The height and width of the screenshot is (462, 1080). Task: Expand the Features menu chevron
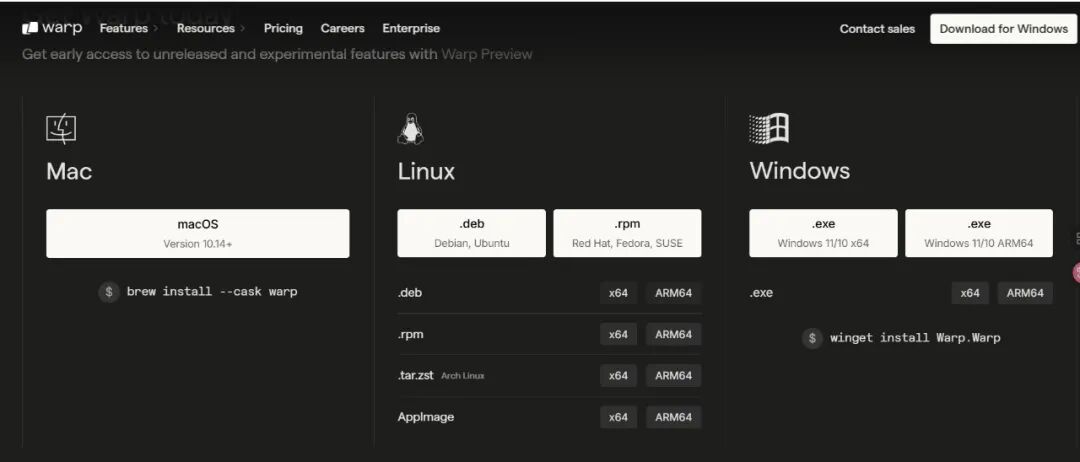pos(156,29)
